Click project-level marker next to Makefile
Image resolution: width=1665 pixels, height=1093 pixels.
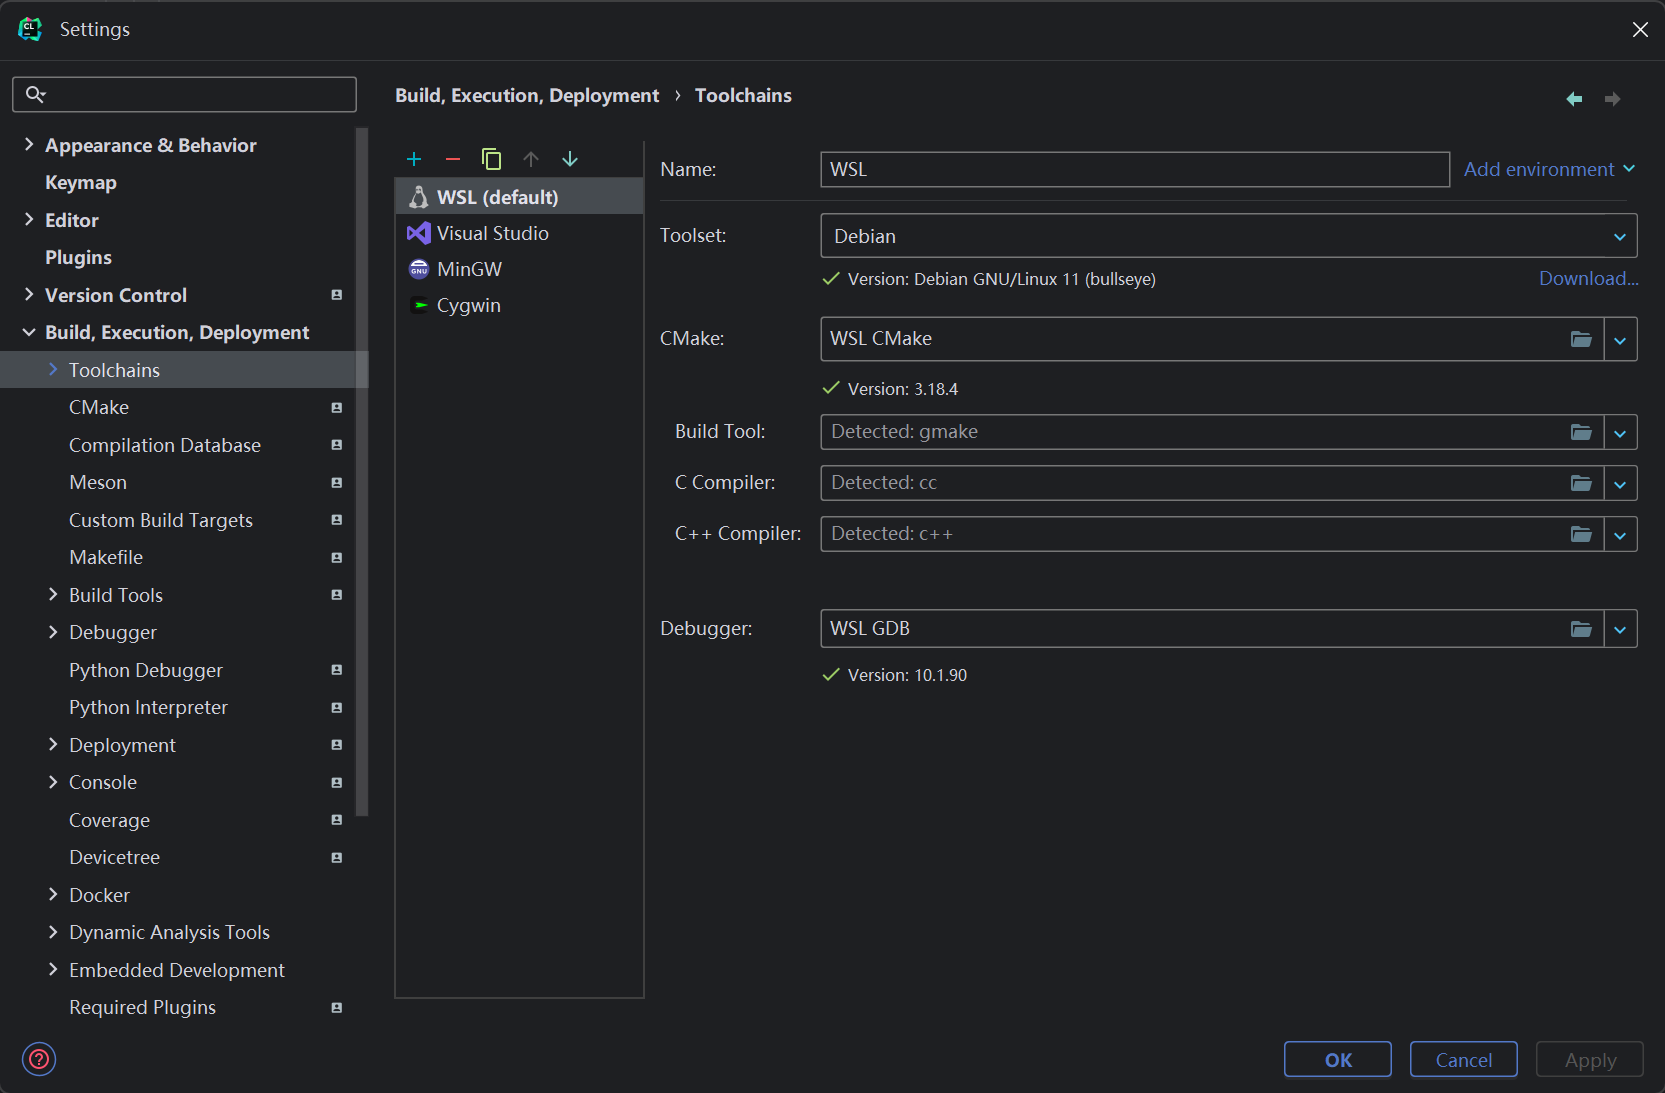coord(337,557)
